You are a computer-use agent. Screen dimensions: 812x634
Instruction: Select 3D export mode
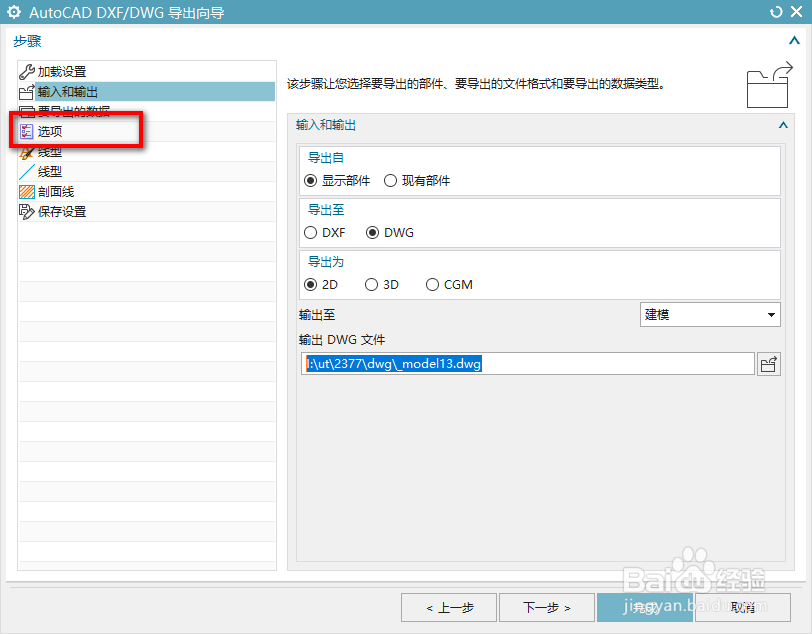click(371, 284)
